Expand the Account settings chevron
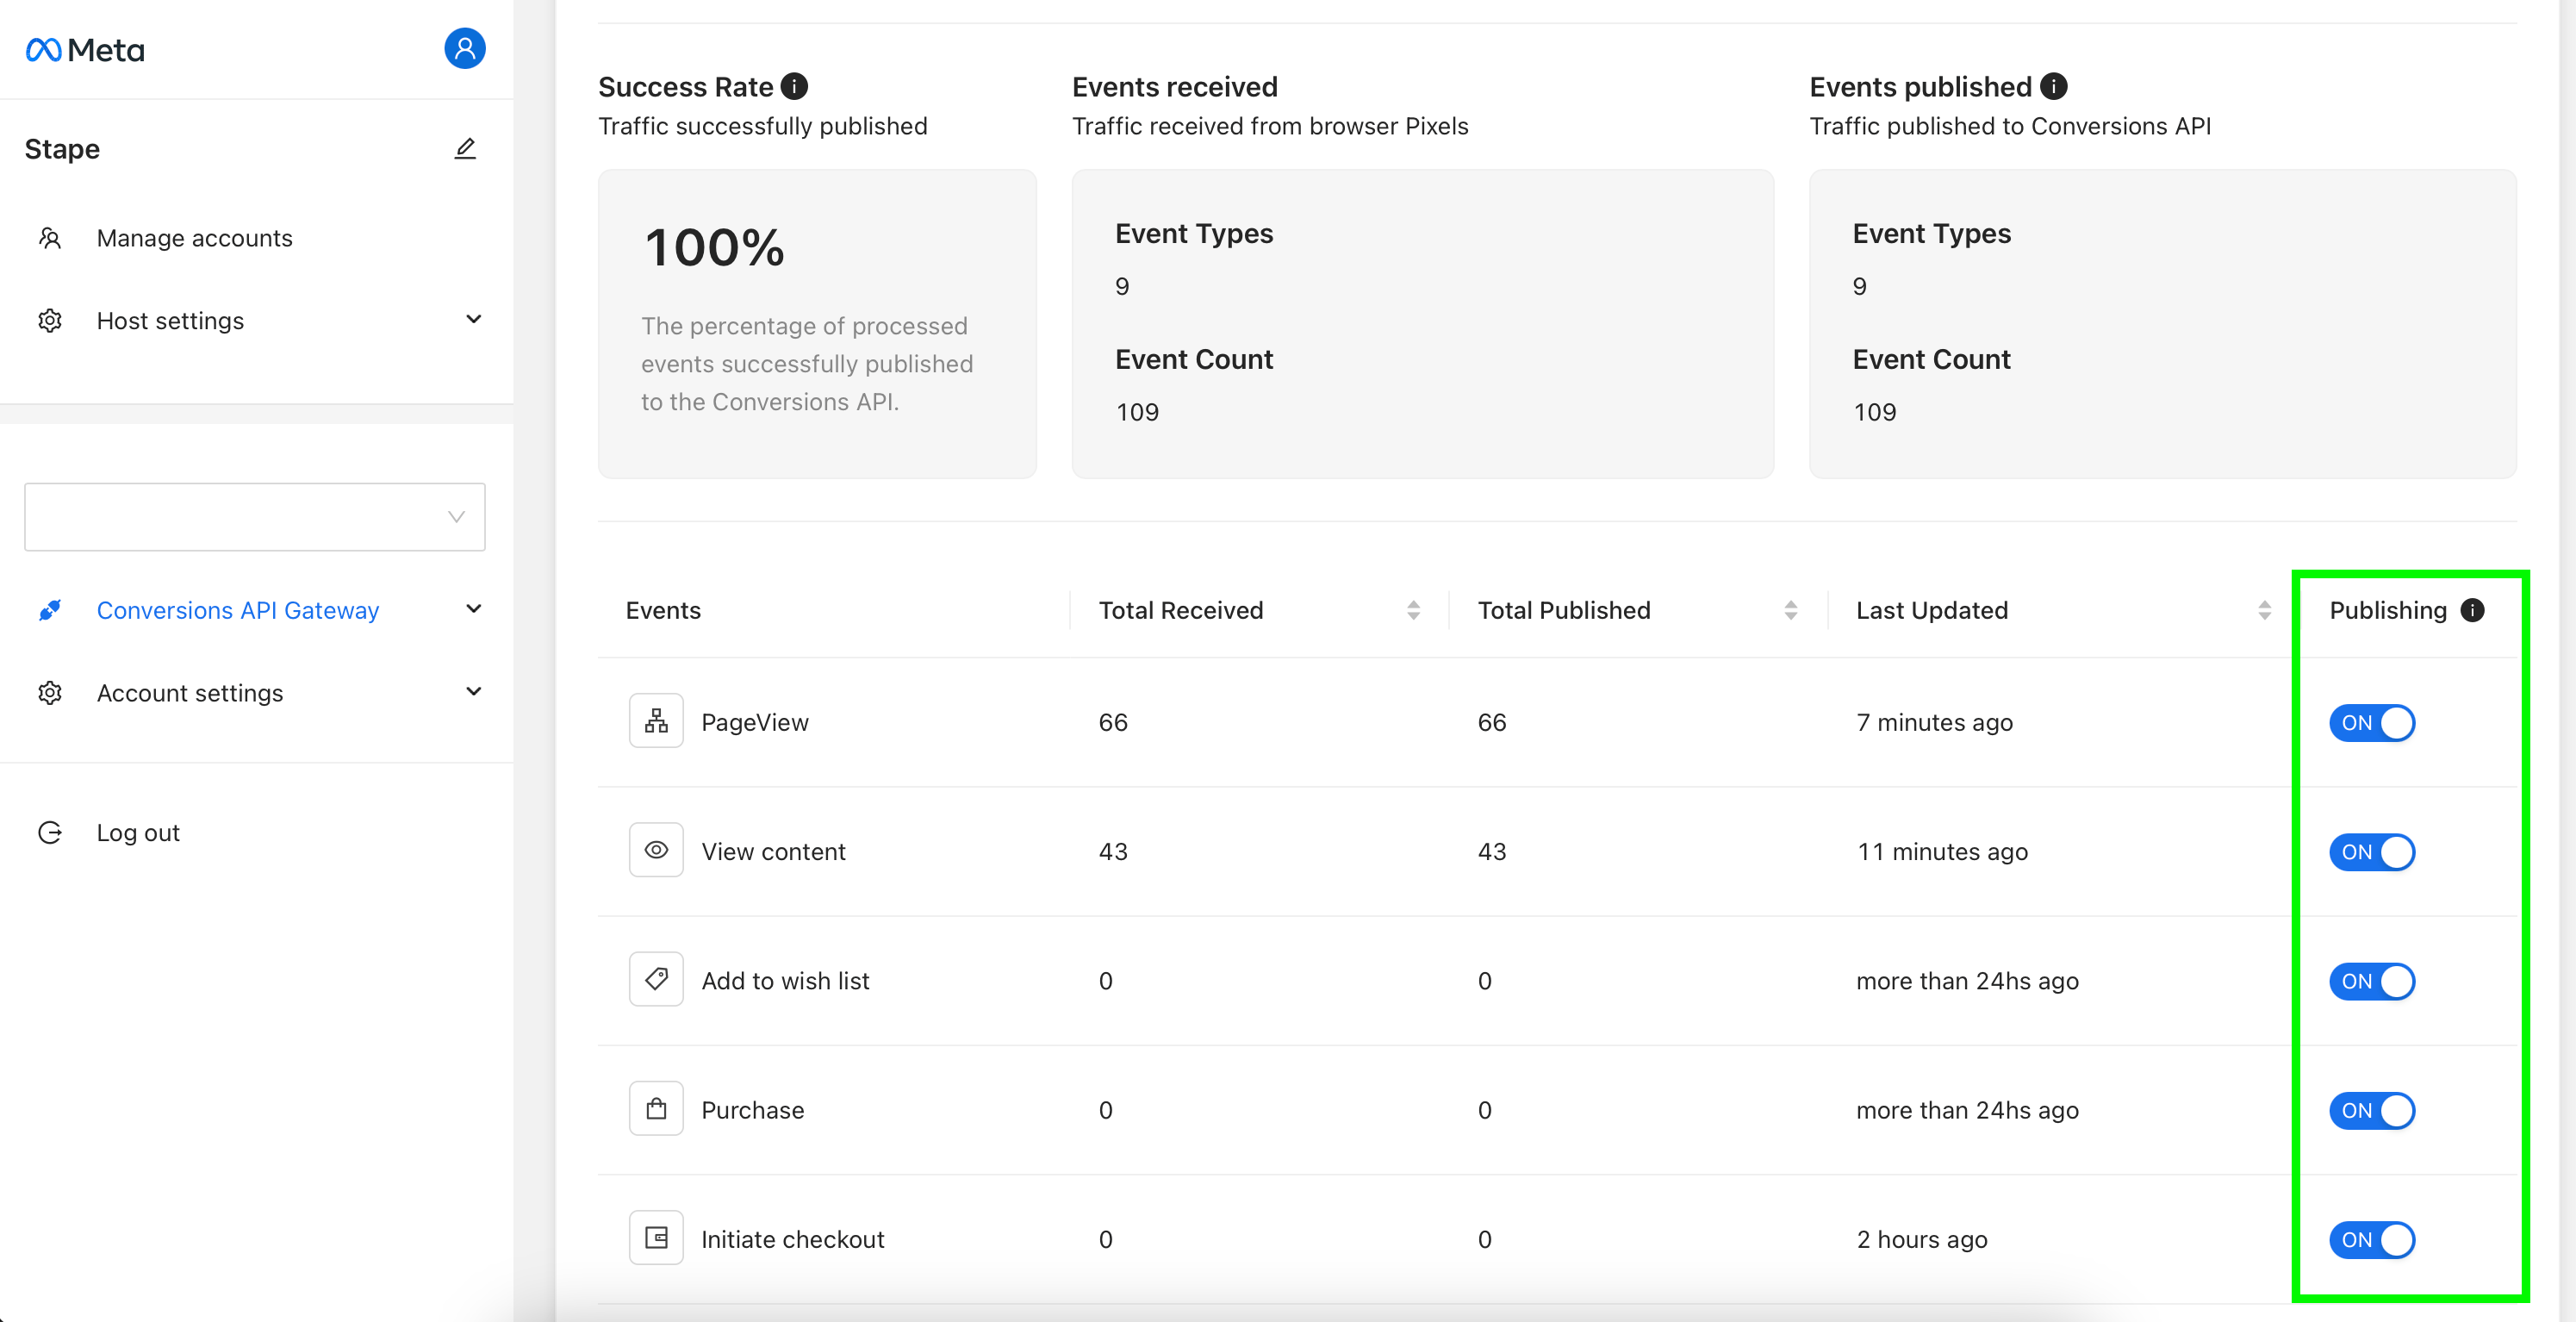Viewport: 2576px width, 1322px height. point(474,691)
